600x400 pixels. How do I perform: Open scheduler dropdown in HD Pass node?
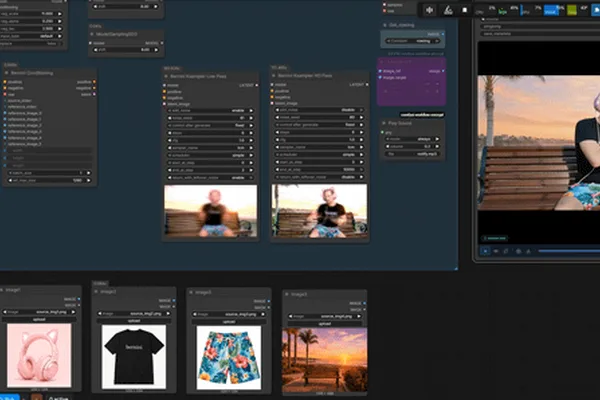[319, 155]
